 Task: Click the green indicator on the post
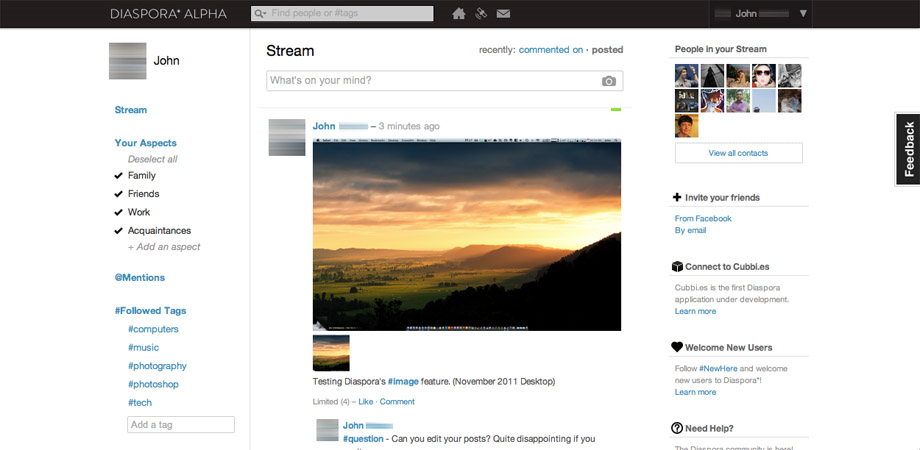coord(615,109)
